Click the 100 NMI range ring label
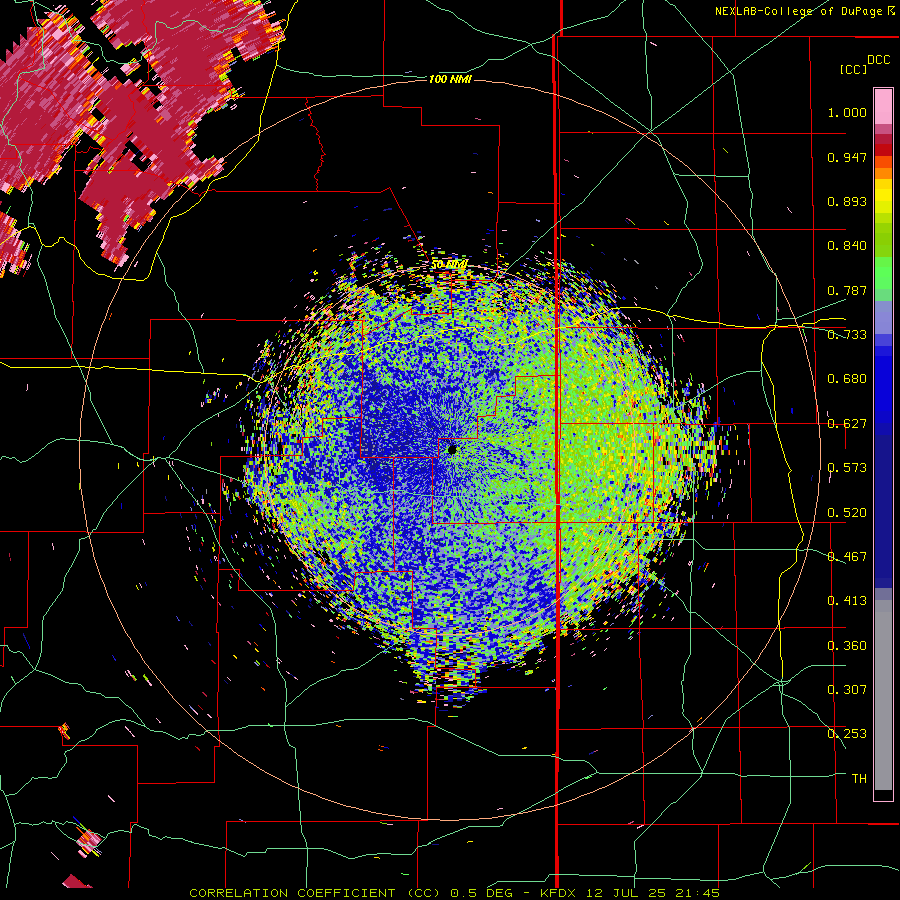Viewport: 900px width, 900px height. pos(450,79)
